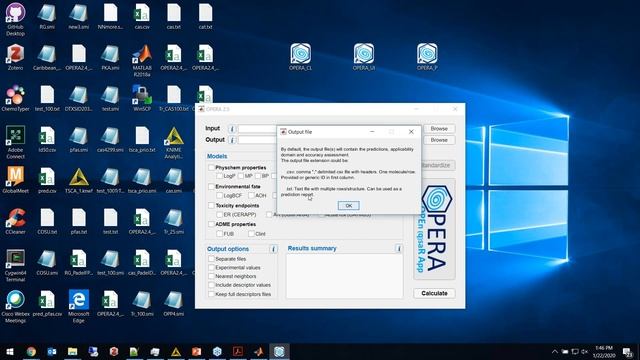Select the COSU.txt desktop file
Viewport: 640px width, 360px height.
tap(47, 220)
